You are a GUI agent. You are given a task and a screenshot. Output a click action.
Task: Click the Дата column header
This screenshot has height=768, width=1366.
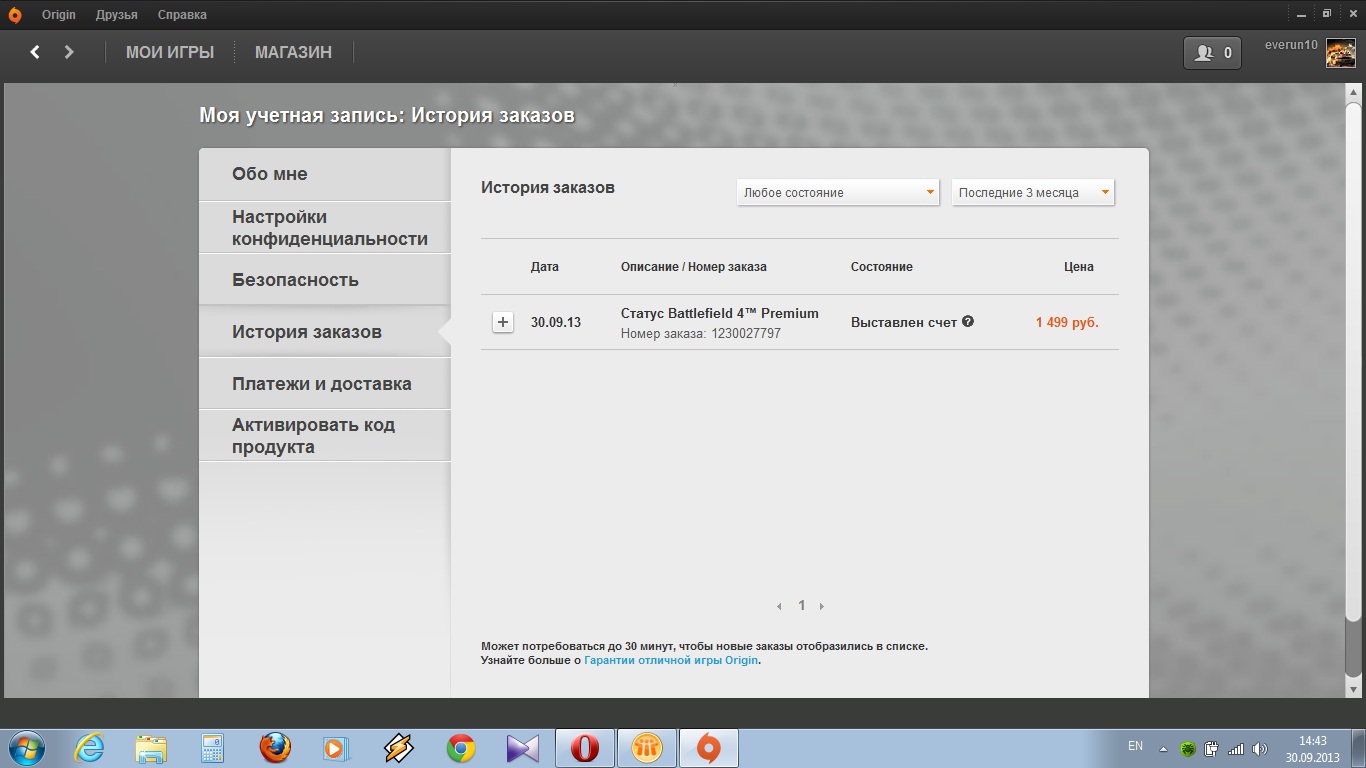545,267
